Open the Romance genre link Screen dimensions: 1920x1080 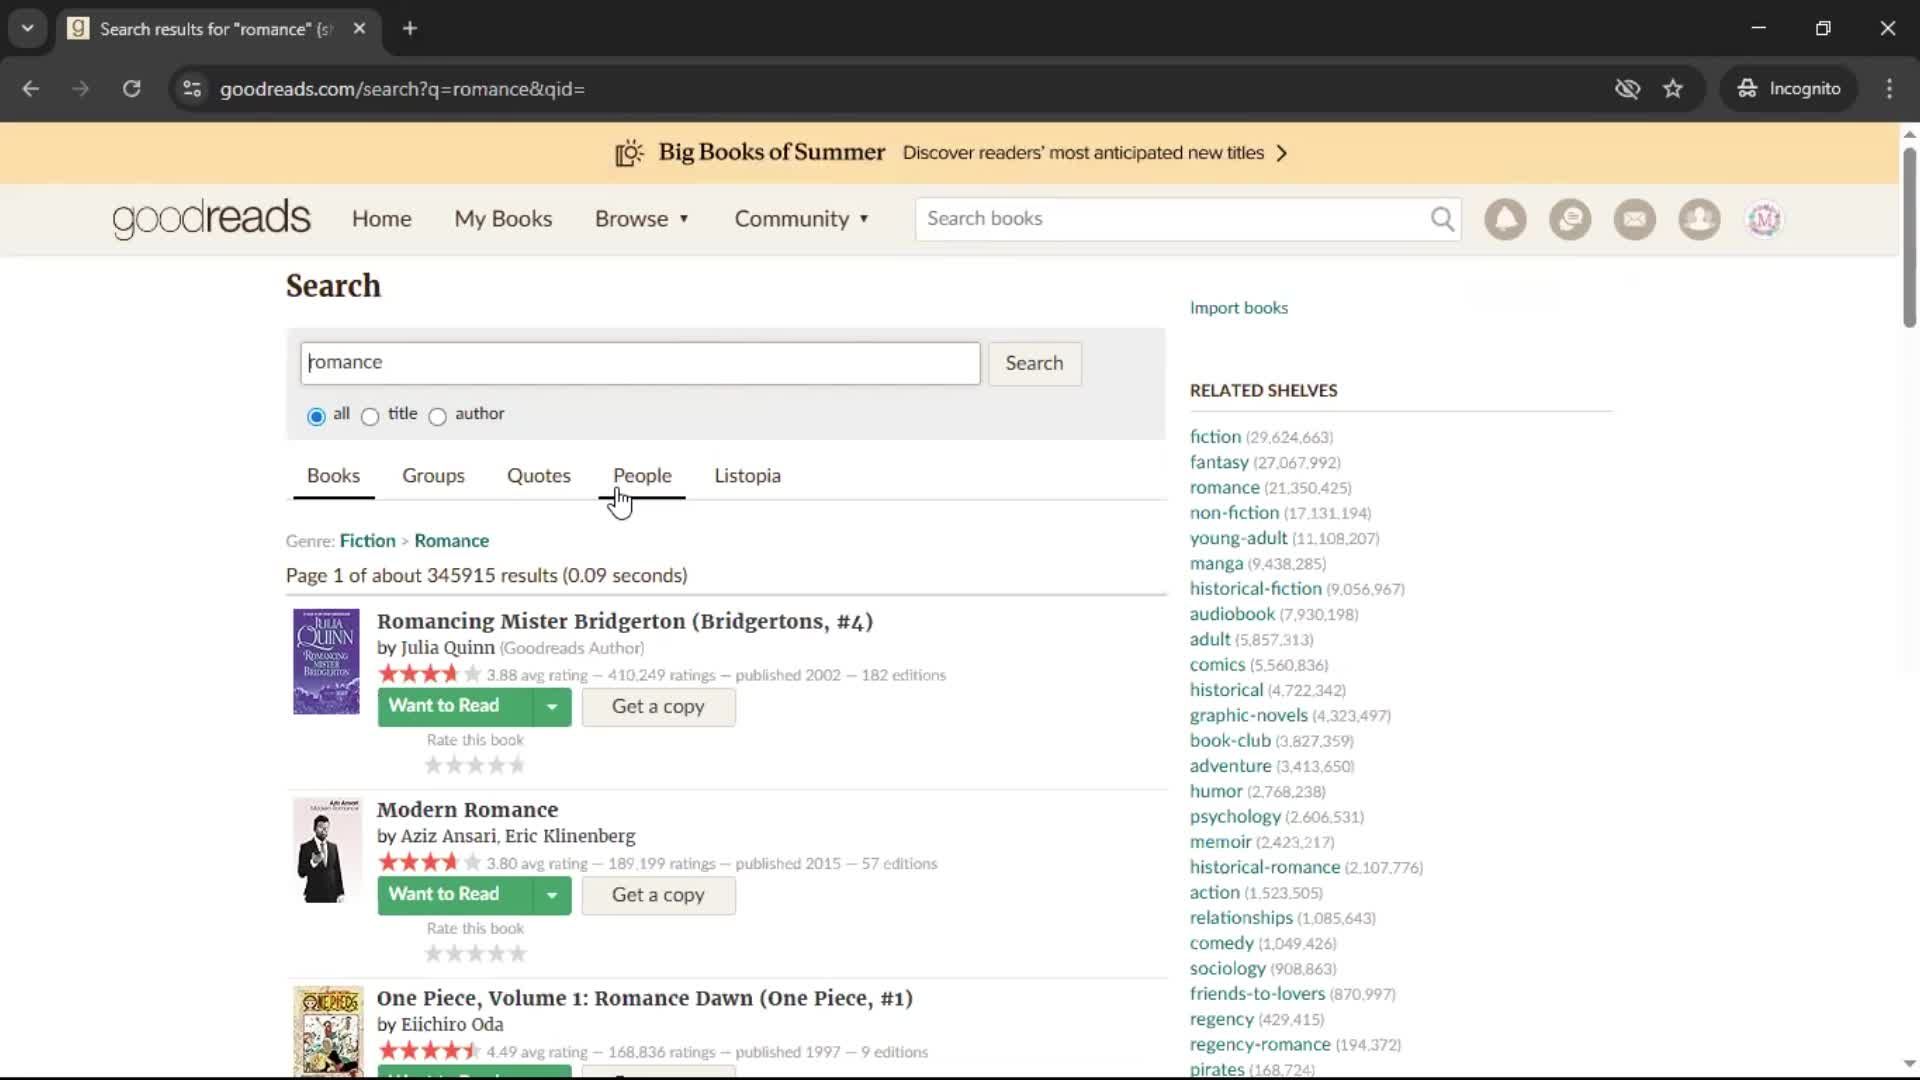[x=451, y=541]
